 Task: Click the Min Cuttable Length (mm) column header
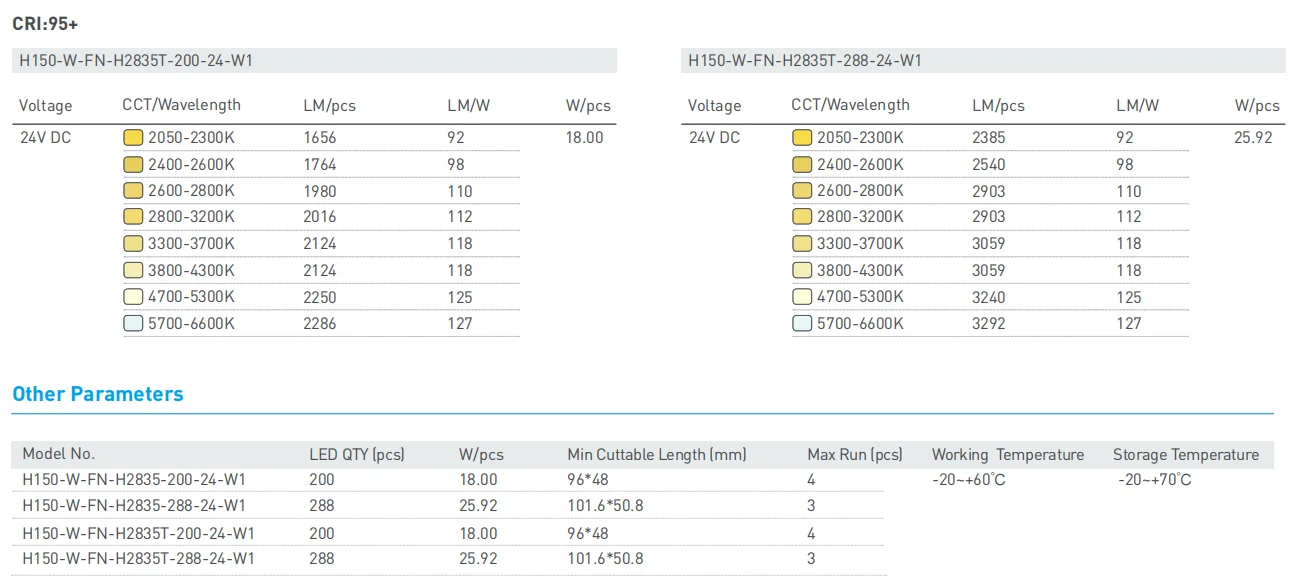click(656, 455)
